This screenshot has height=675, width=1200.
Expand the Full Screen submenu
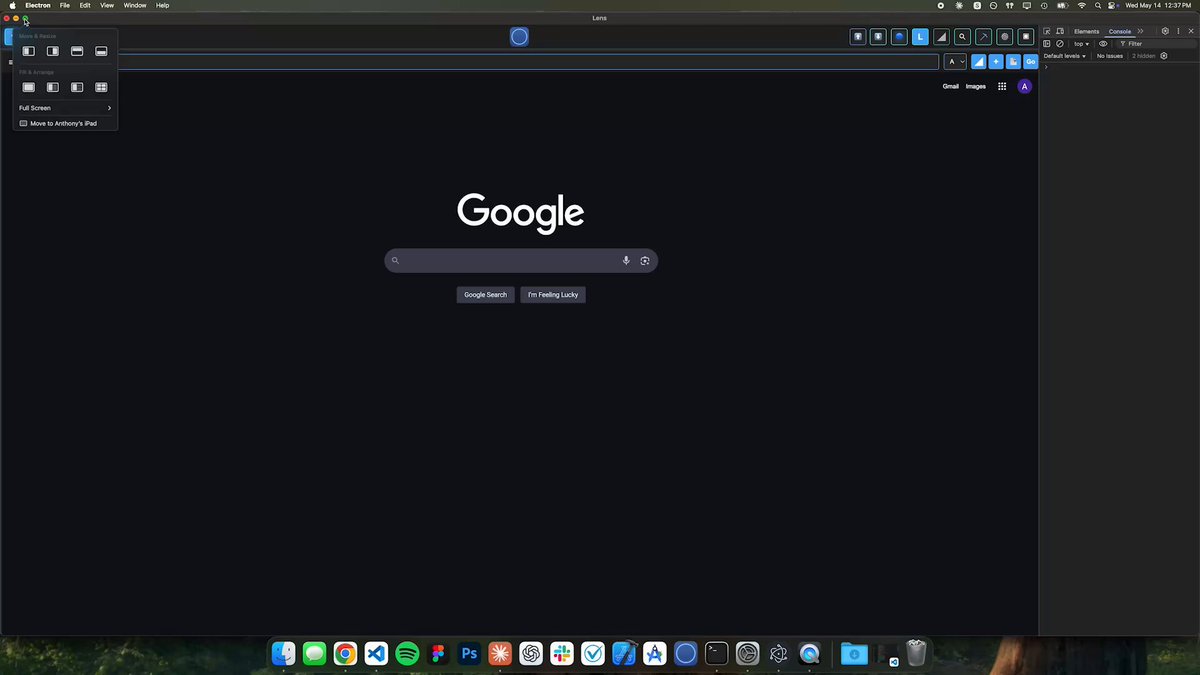coord(65,108)
